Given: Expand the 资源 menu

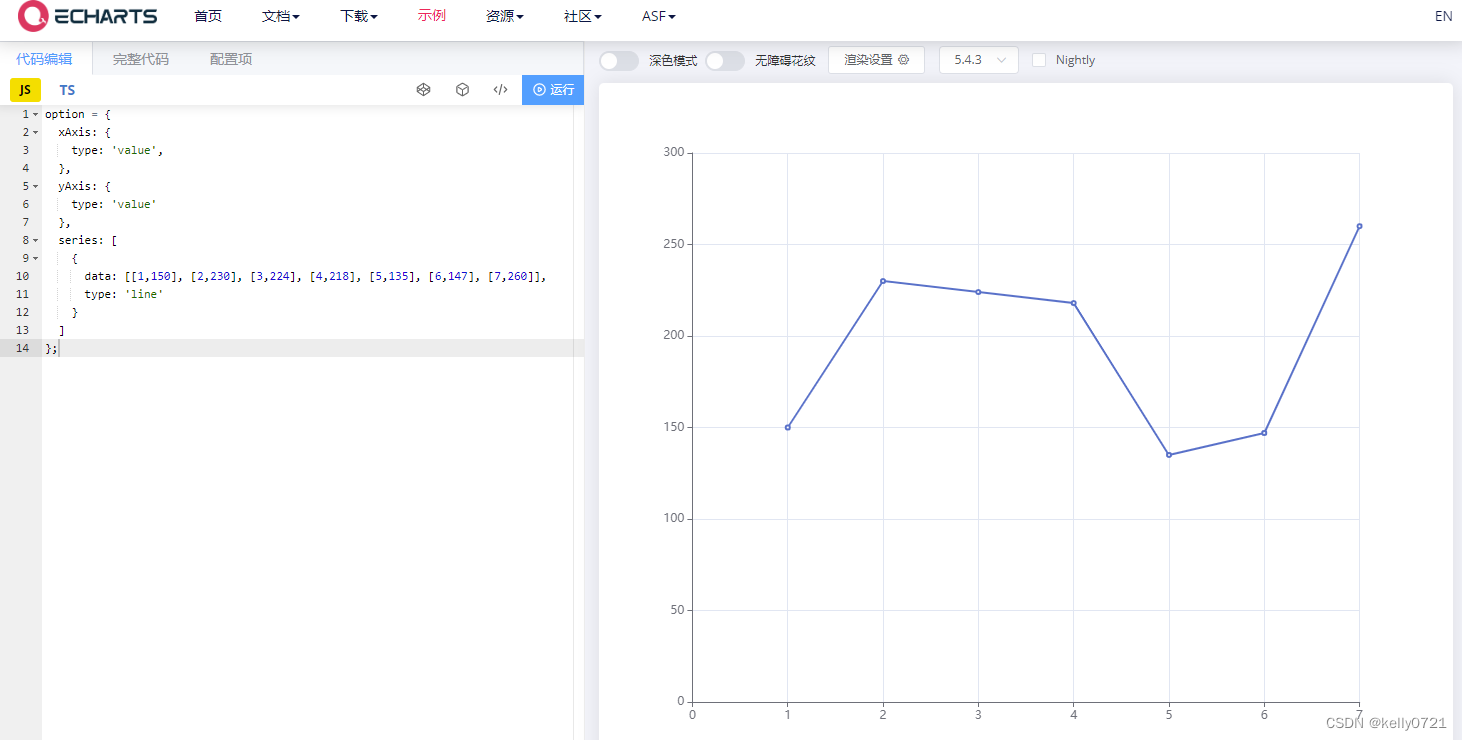Looking at the screenshot, I should point(505,16).
